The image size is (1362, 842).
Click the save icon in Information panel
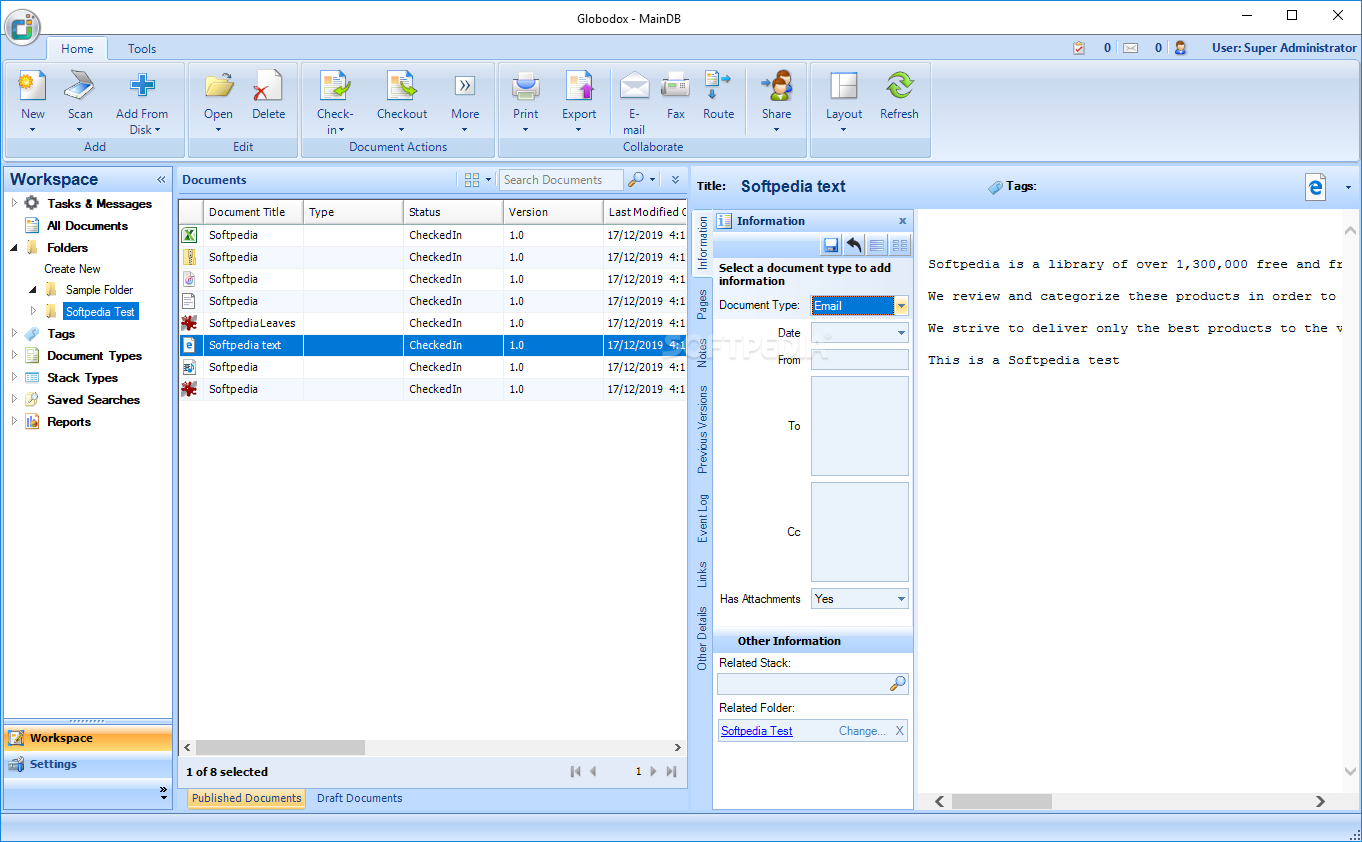click(x=830, y=245)
